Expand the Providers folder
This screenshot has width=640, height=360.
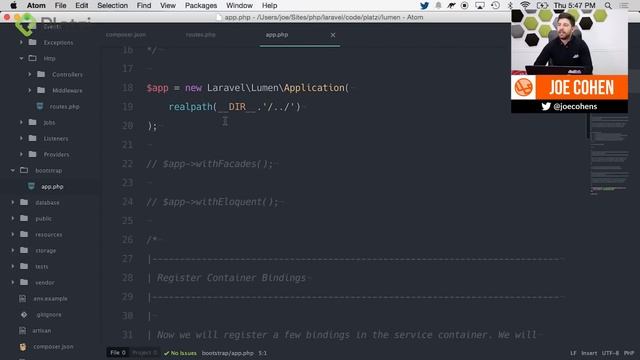21,154
